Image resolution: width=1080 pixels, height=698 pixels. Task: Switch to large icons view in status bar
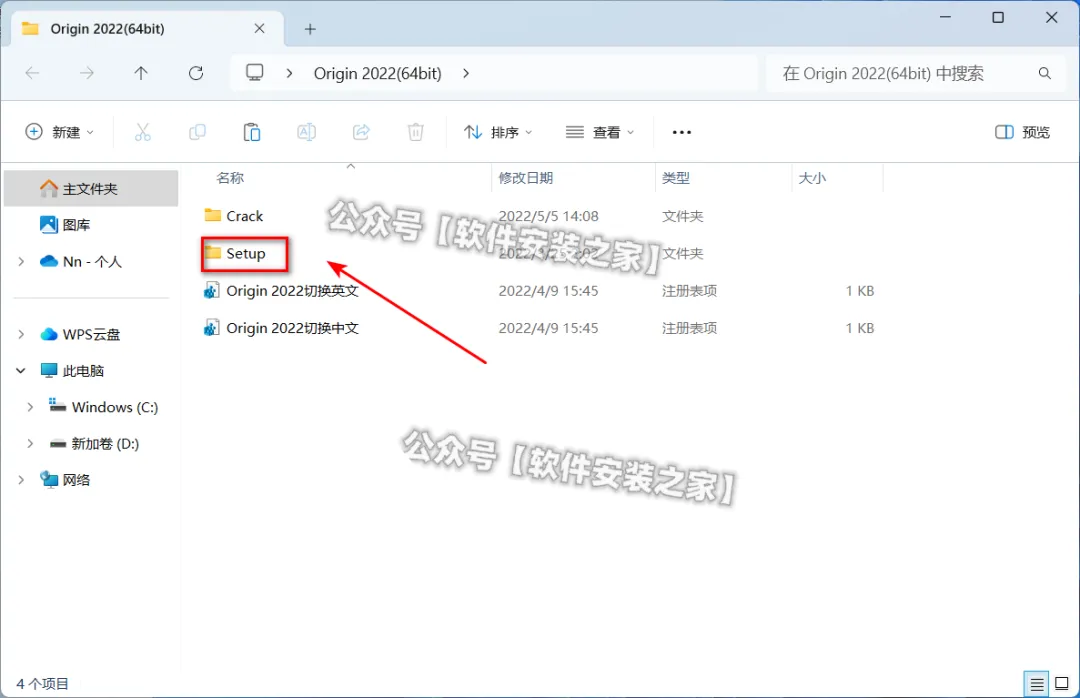tap(1062, 684)
